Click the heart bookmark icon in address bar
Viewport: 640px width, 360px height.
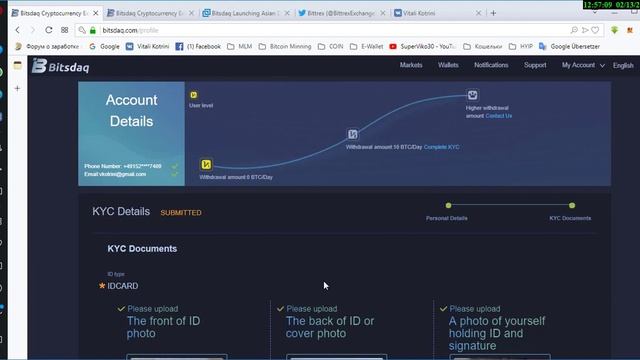[595, 30]
